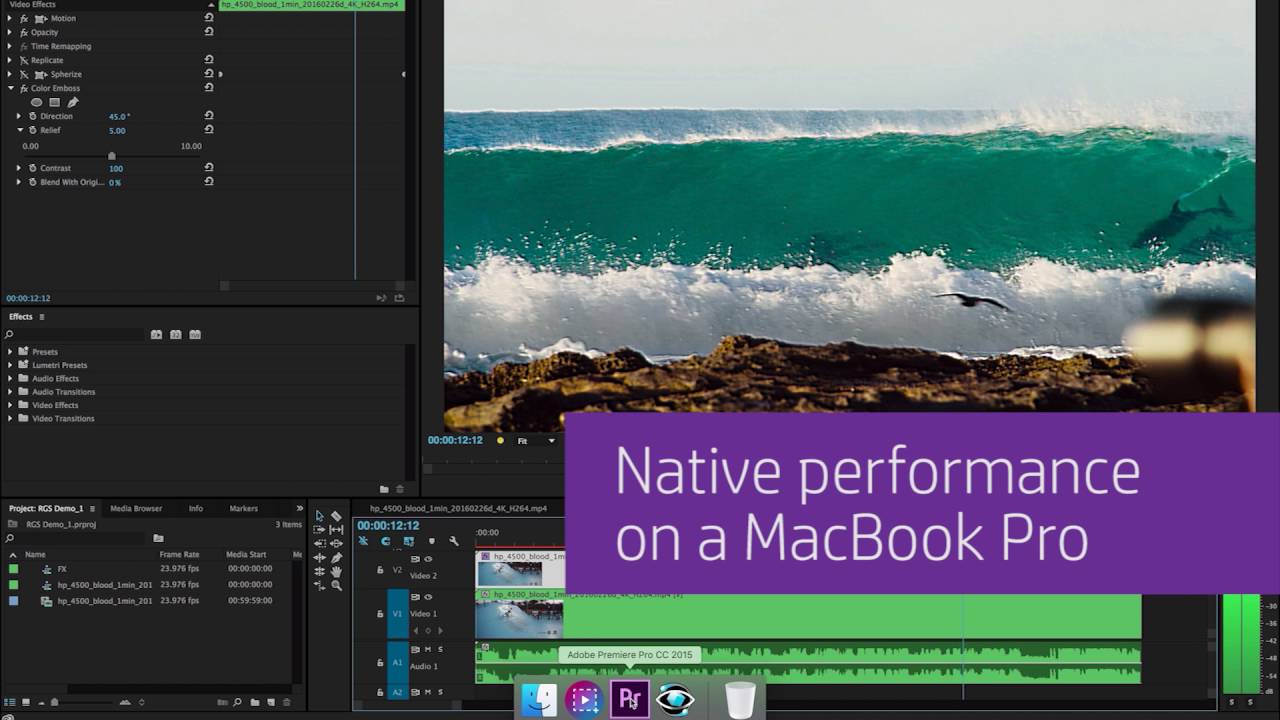Toggle lock on track V2

click(x=380, y=570)
